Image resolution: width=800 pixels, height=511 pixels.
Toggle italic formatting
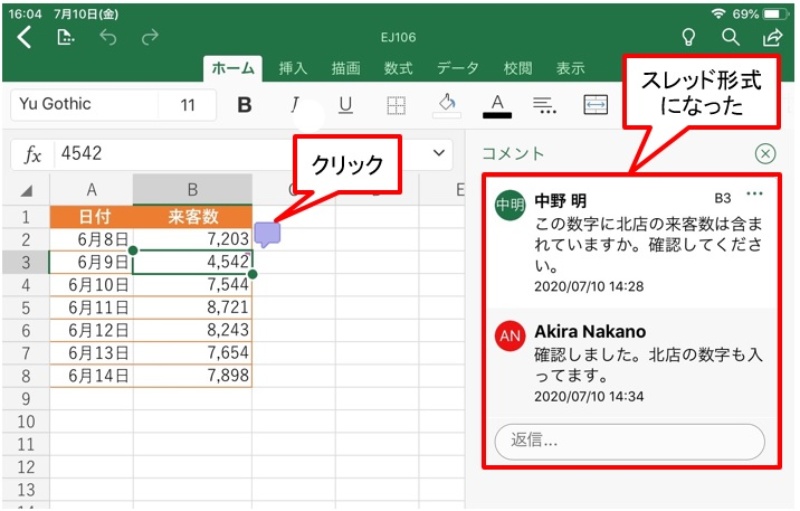(x=295, y=105)
